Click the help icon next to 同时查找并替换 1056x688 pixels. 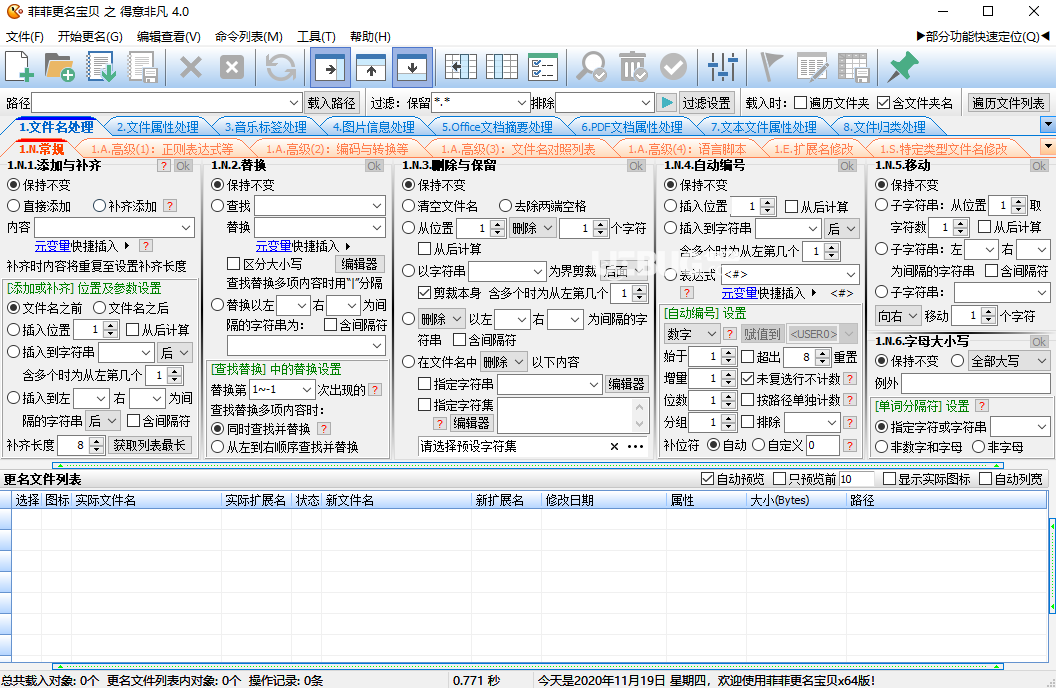(x=324, y=428)
